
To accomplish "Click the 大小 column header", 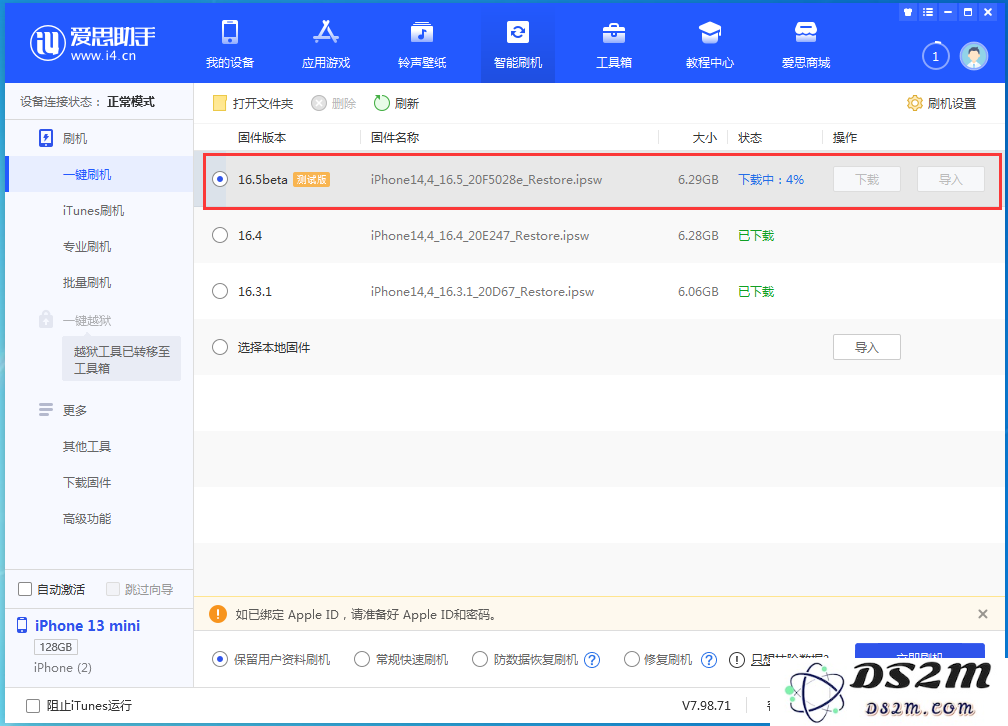I will click(705, 138).
